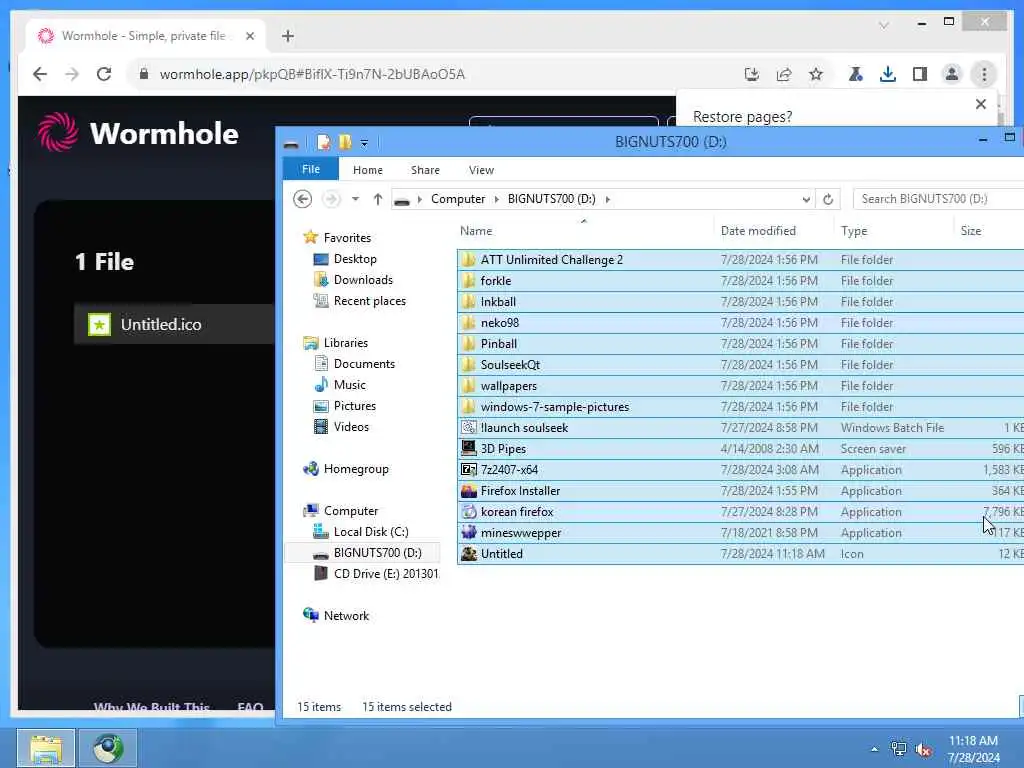Select Desktop in Favorites
Viewport: 1024px width, 768px height.
tap(355, 259)
